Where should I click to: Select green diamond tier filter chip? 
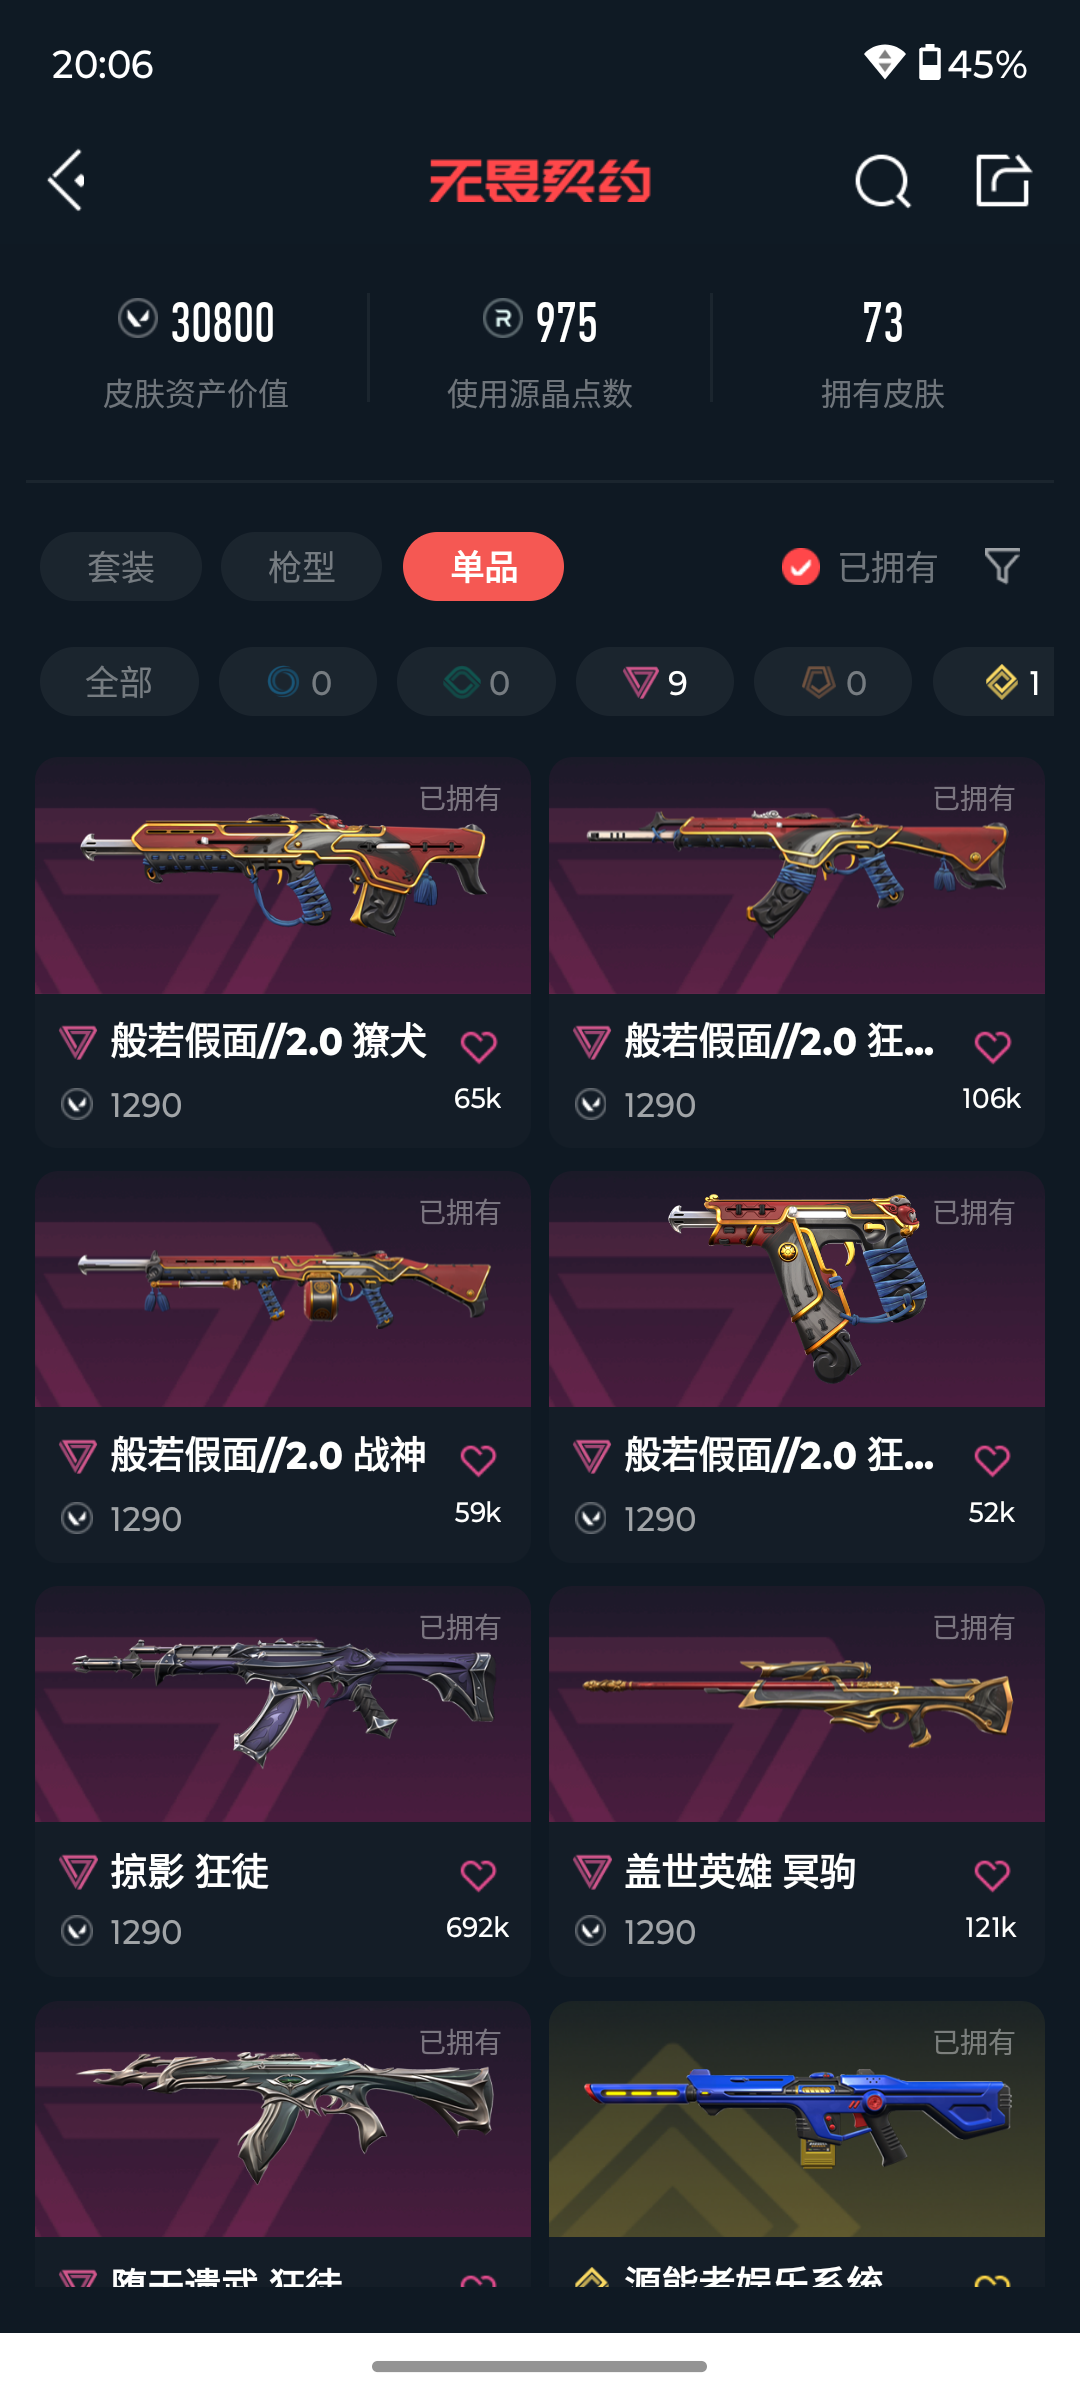click(476, 682)
